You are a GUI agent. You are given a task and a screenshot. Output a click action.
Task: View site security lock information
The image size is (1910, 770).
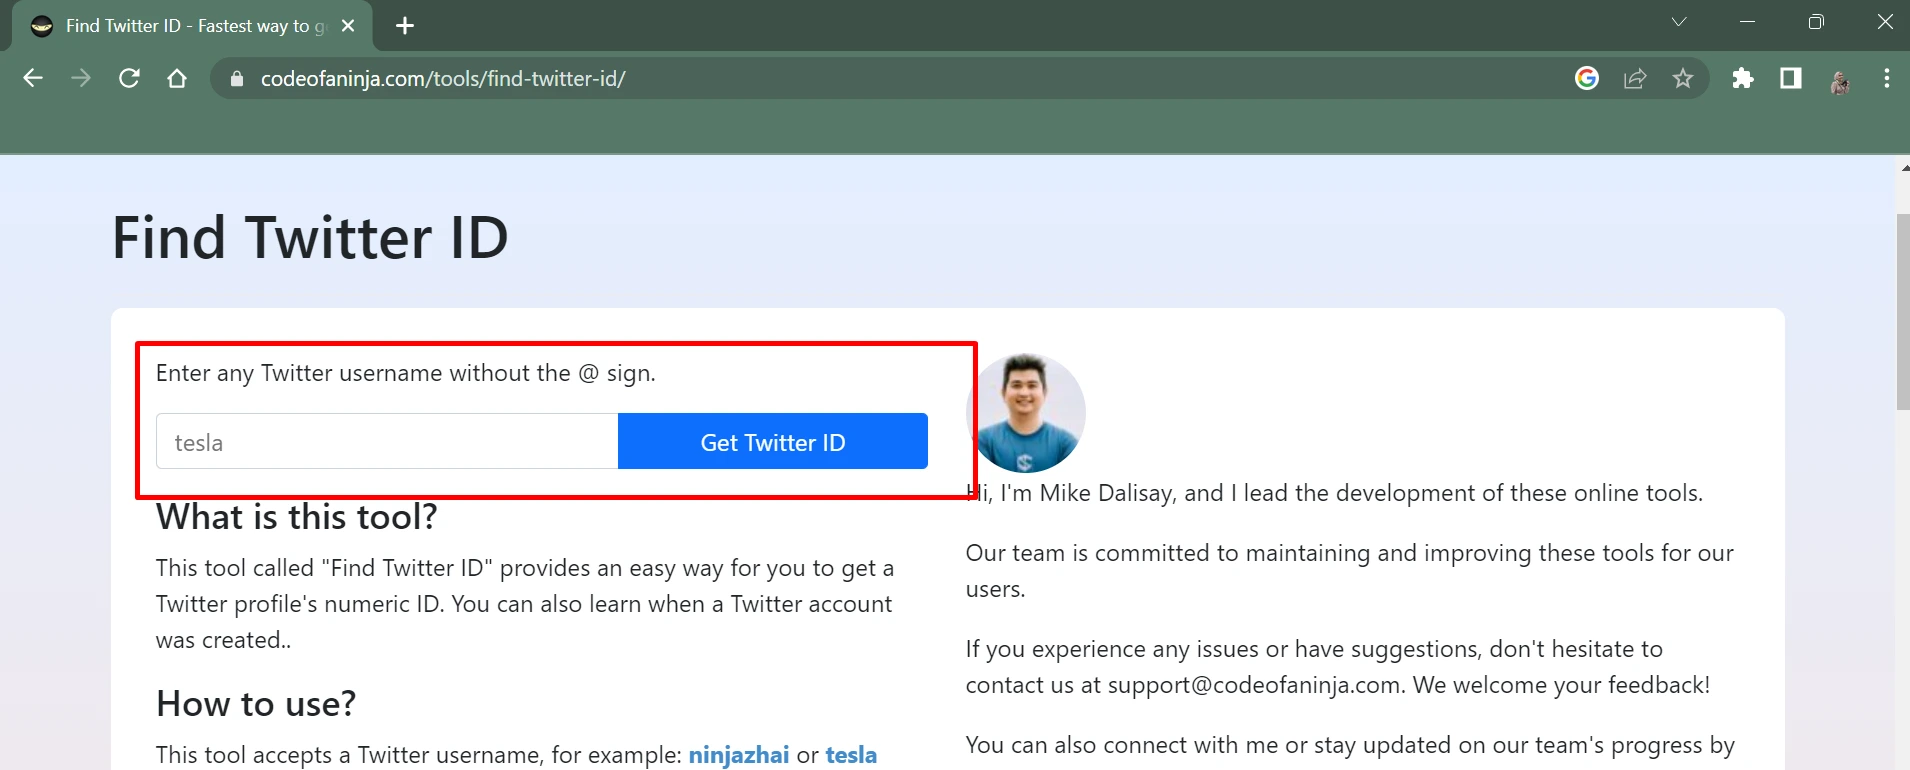[237, 79]
